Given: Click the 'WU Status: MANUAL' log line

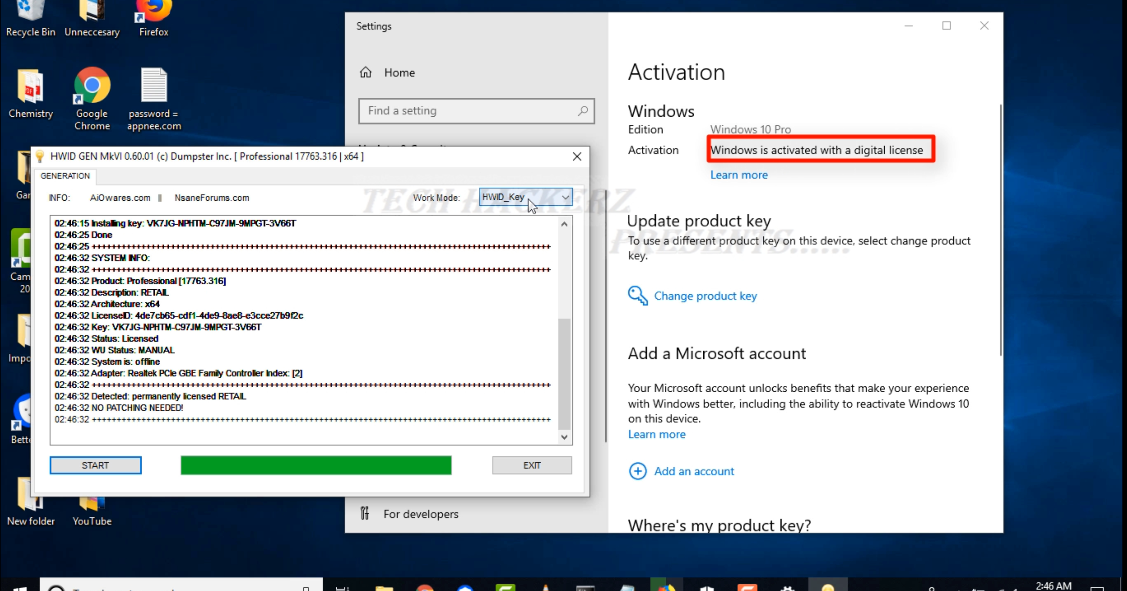Looking at the screenshot, I should pos(114,350).
